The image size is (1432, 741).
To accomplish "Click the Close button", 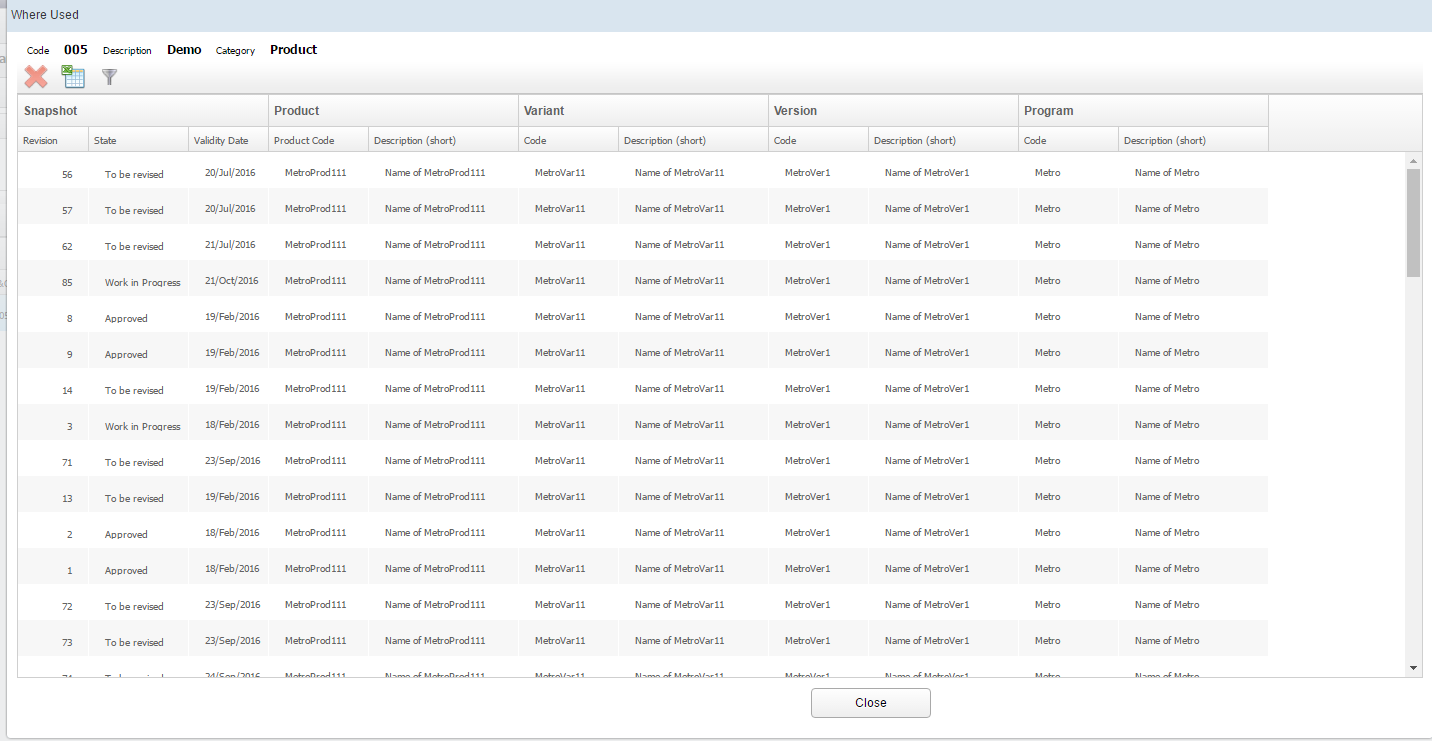I will coord(870,703).
